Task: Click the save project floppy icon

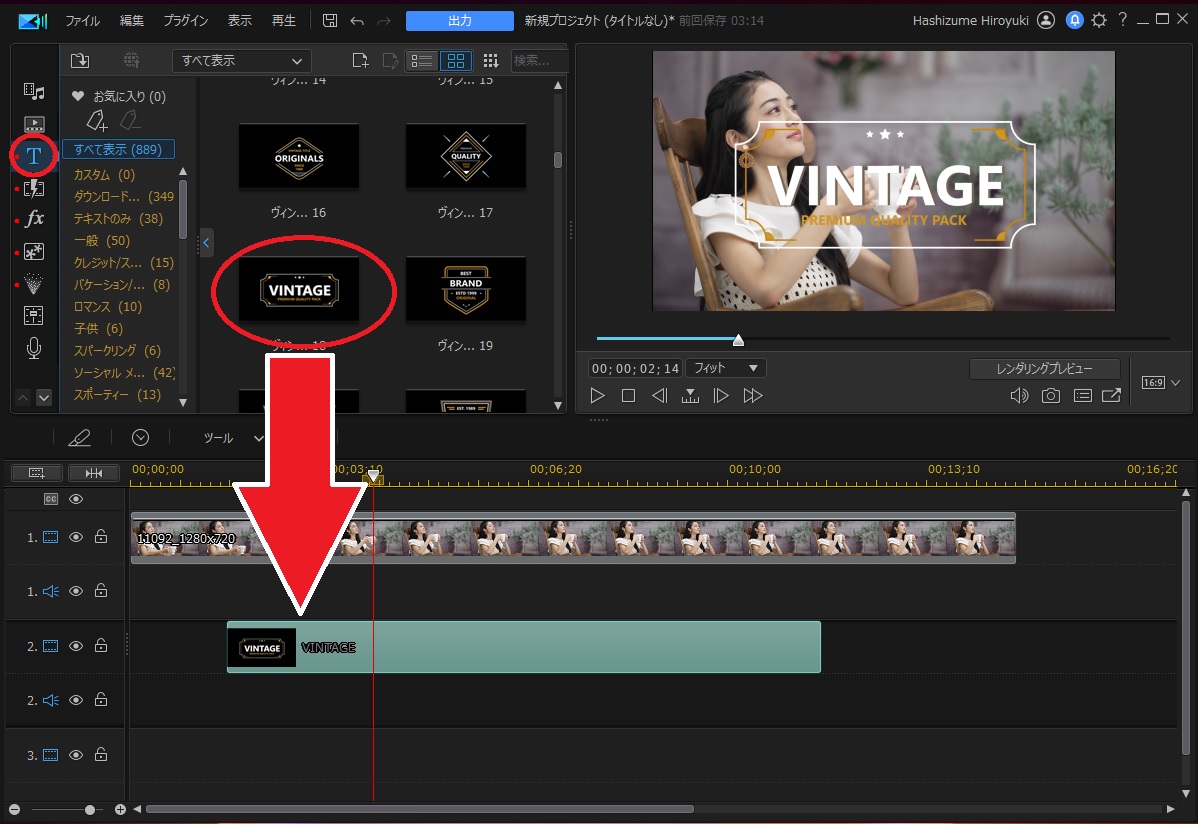Action: point(330,20)
